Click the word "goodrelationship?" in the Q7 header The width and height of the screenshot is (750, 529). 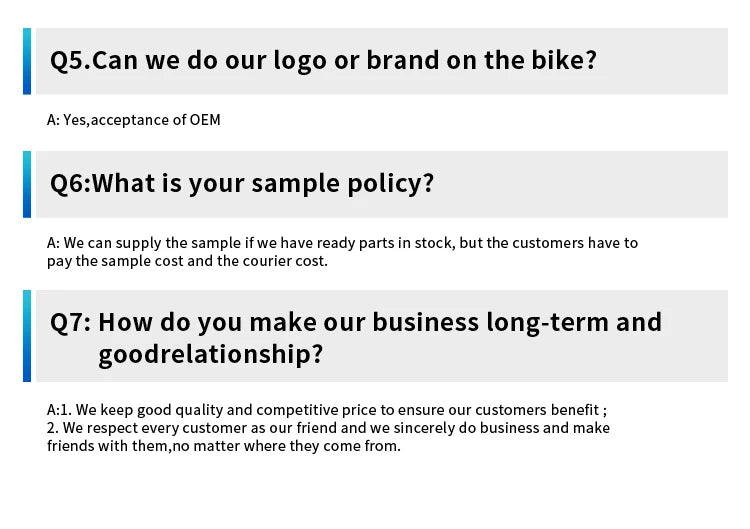click(x=210, y=355)
